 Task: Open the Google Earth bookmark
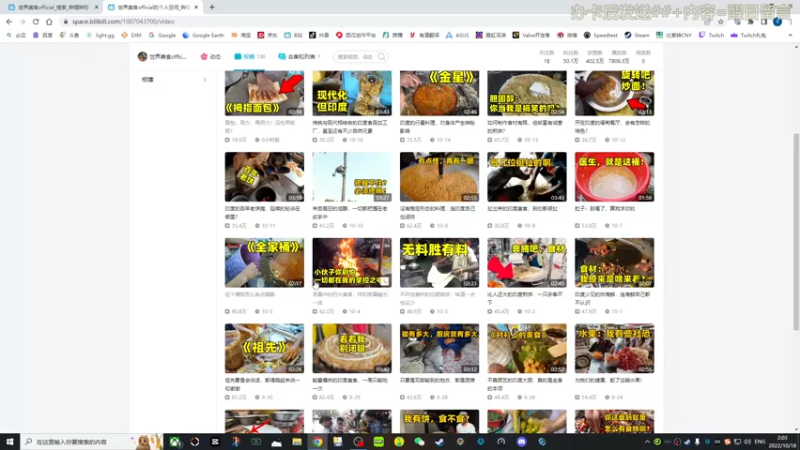tap(203, 35)
